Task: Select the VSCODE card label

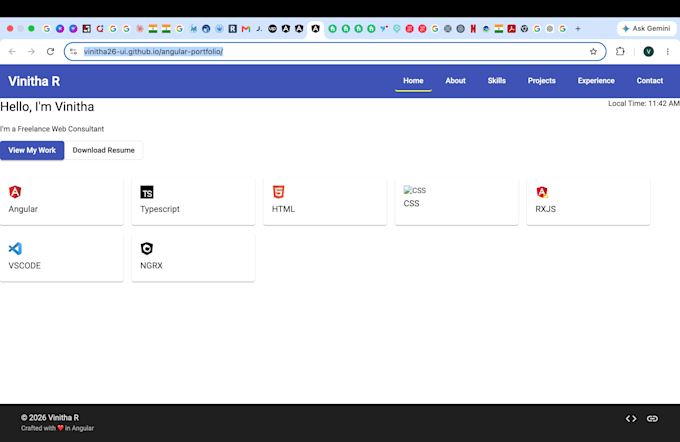Action: pyautogui.click(x=25, y=265)
